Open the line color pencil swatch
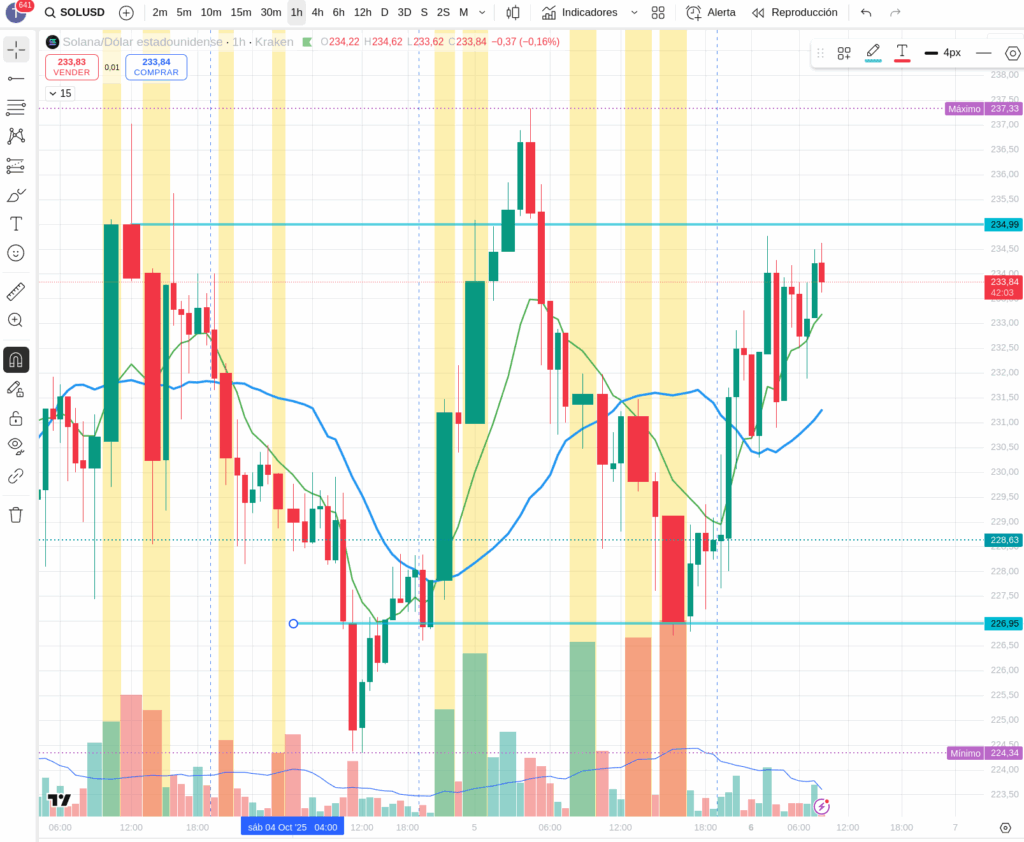Viewport: 1024px width, 842px height. pyautogui.click(x=873, y=52)
